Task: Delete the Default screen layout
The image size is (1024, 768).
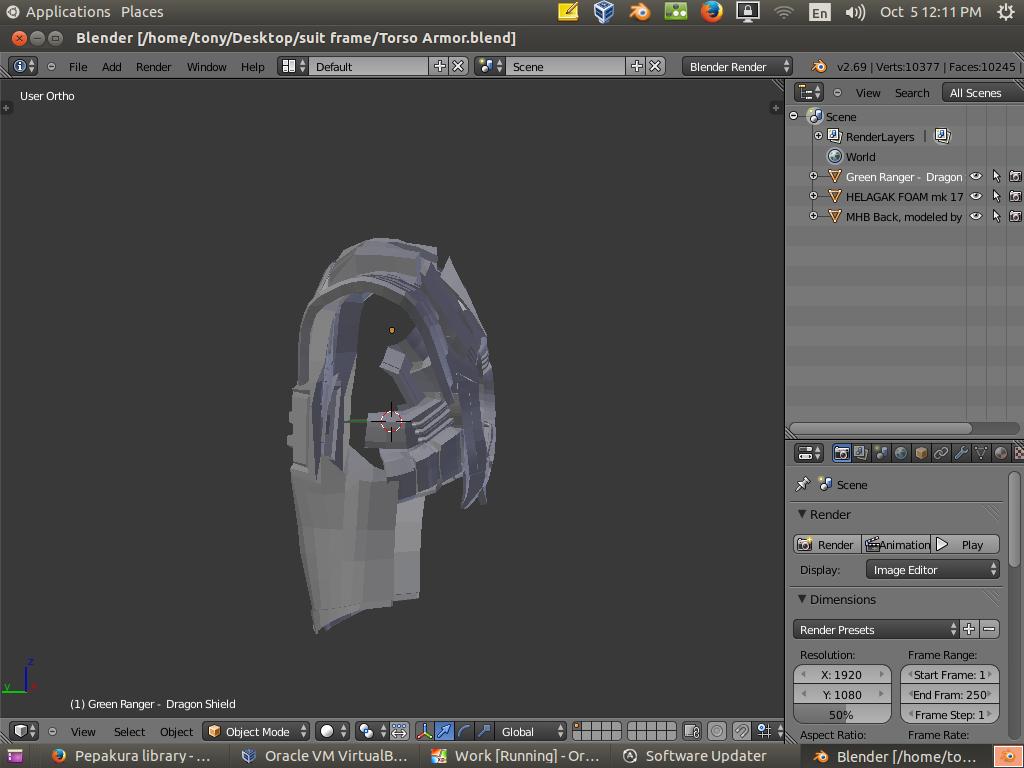Action: pyautogui.click(x=458, y=66)
